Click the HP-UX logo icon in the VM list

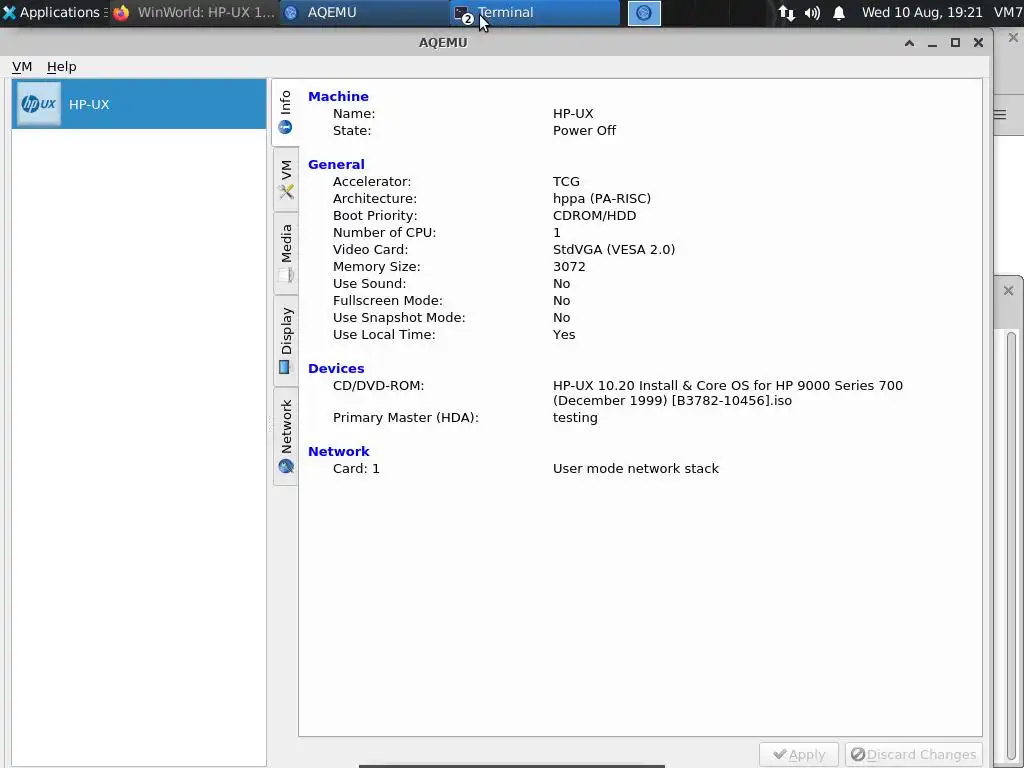[39, 104]
